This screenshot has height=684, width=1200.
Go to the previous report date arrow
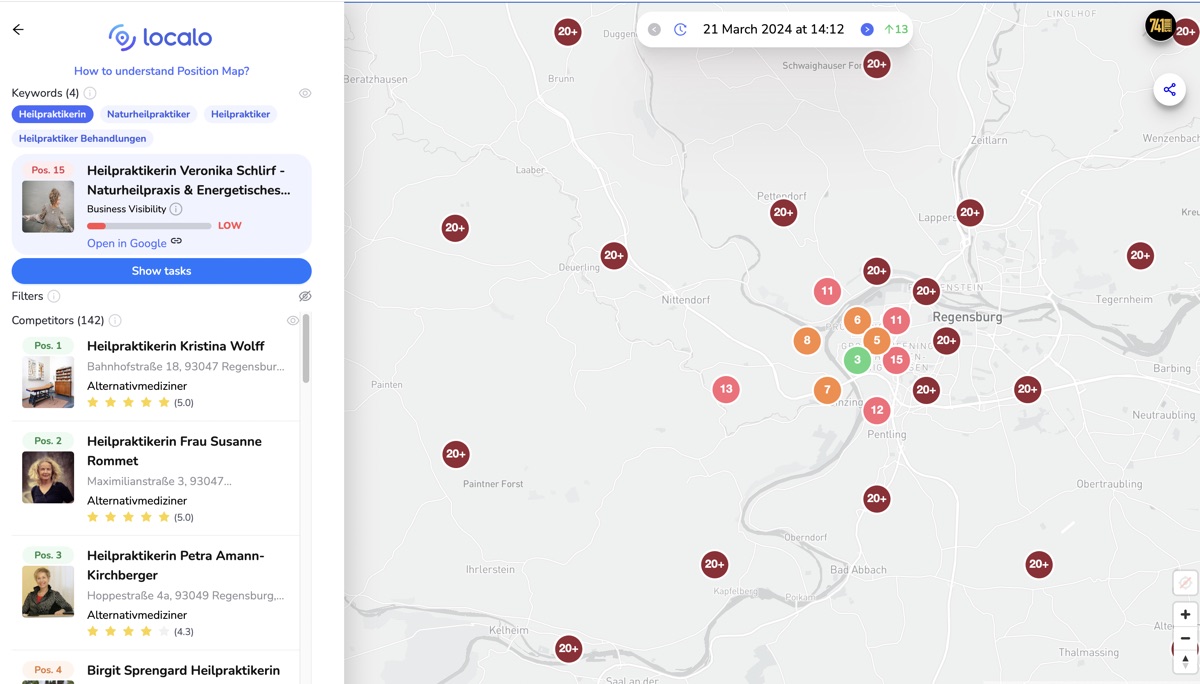[654, 29]
